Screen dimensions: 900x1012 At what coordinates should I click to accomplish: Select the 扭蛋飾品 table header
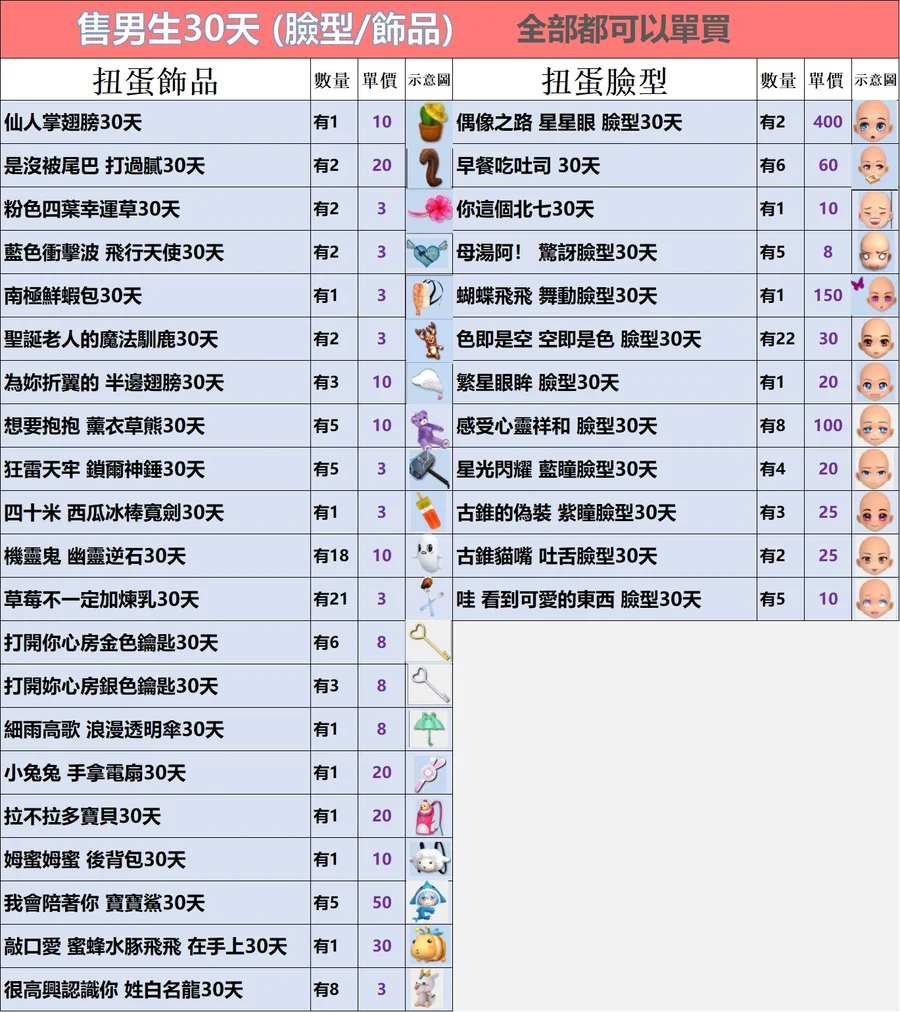155,79
